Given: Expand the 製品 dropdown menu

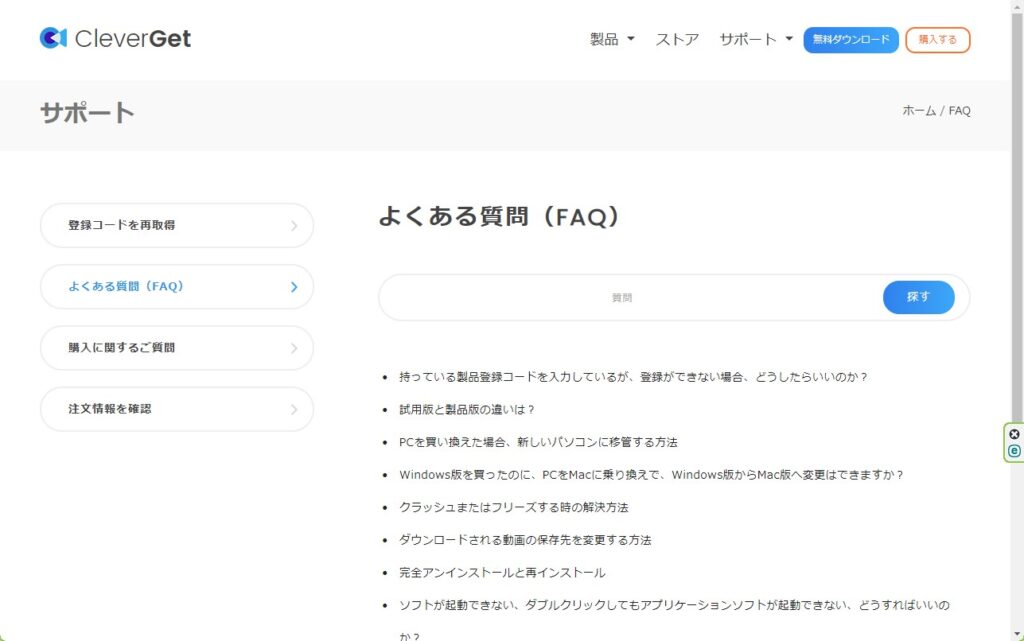Looking at the screenshot, I should click(612, 40).
